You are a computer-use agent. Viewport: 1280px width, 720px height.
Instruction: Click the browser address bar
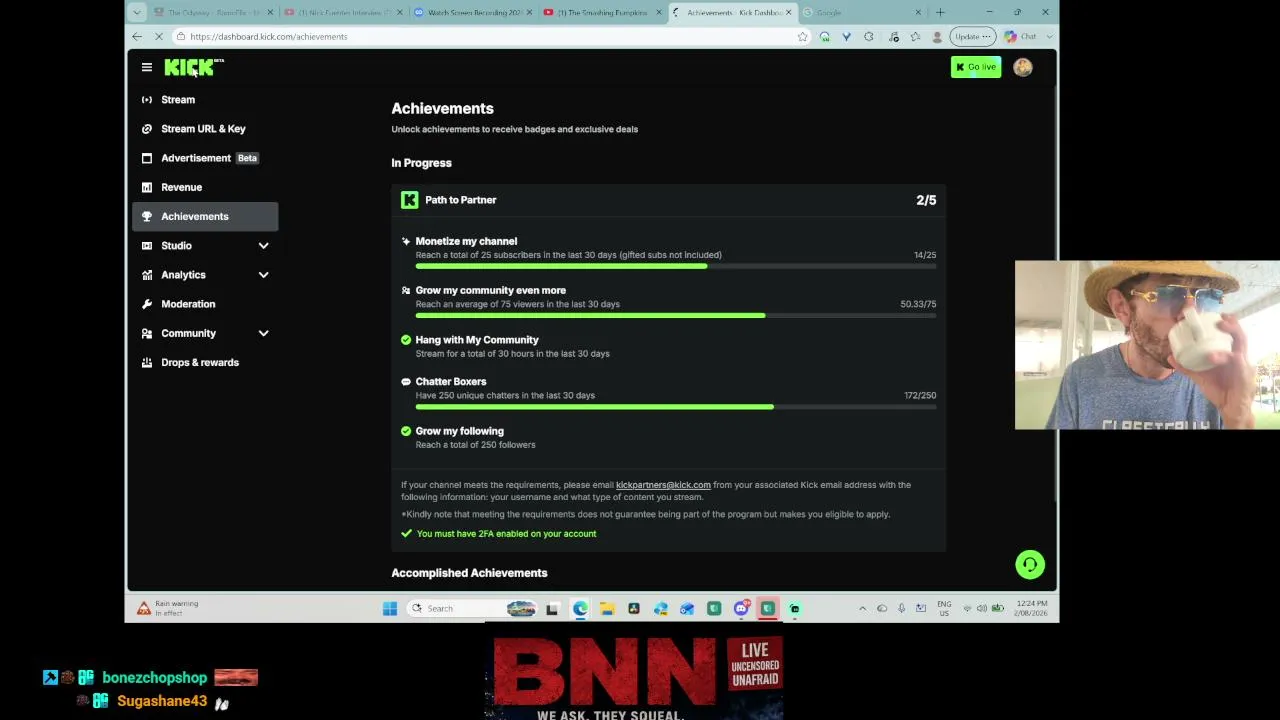490,36
